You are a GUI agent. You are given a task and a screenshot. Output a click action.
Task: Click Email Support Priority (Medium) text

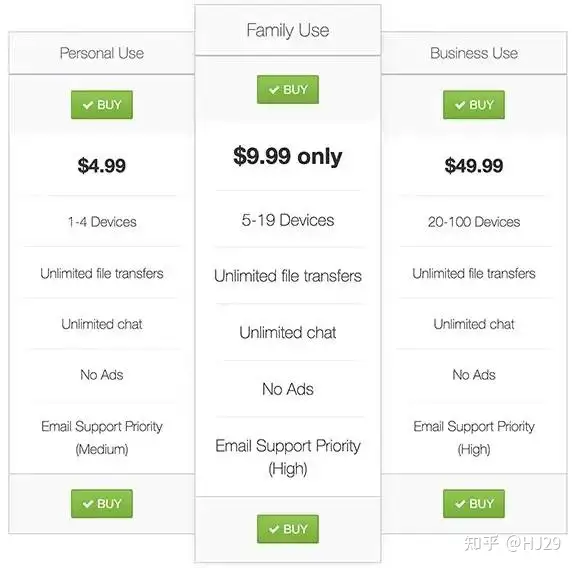click(x=102, y=438)
